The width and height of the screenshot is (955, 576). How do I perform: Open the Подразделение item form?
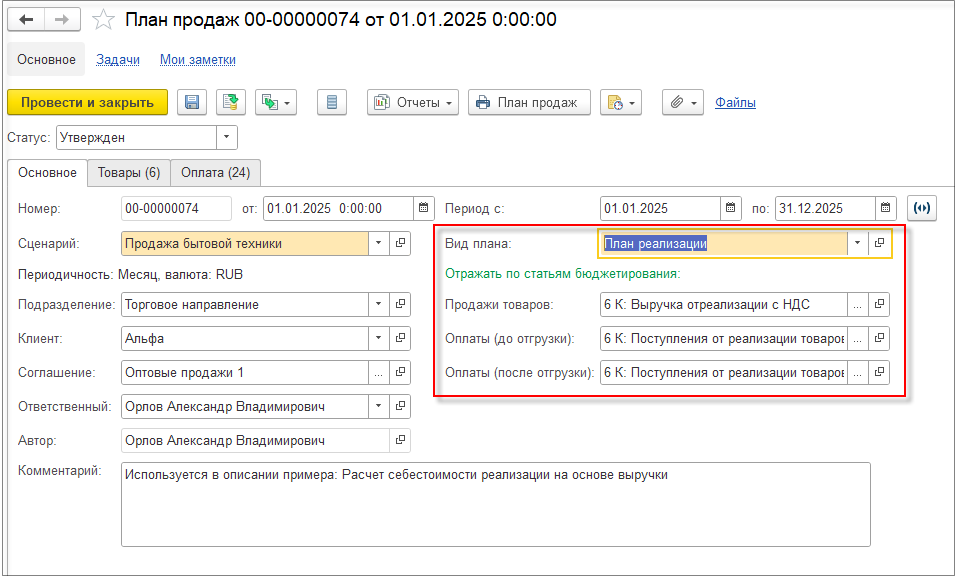pos(400,304)
